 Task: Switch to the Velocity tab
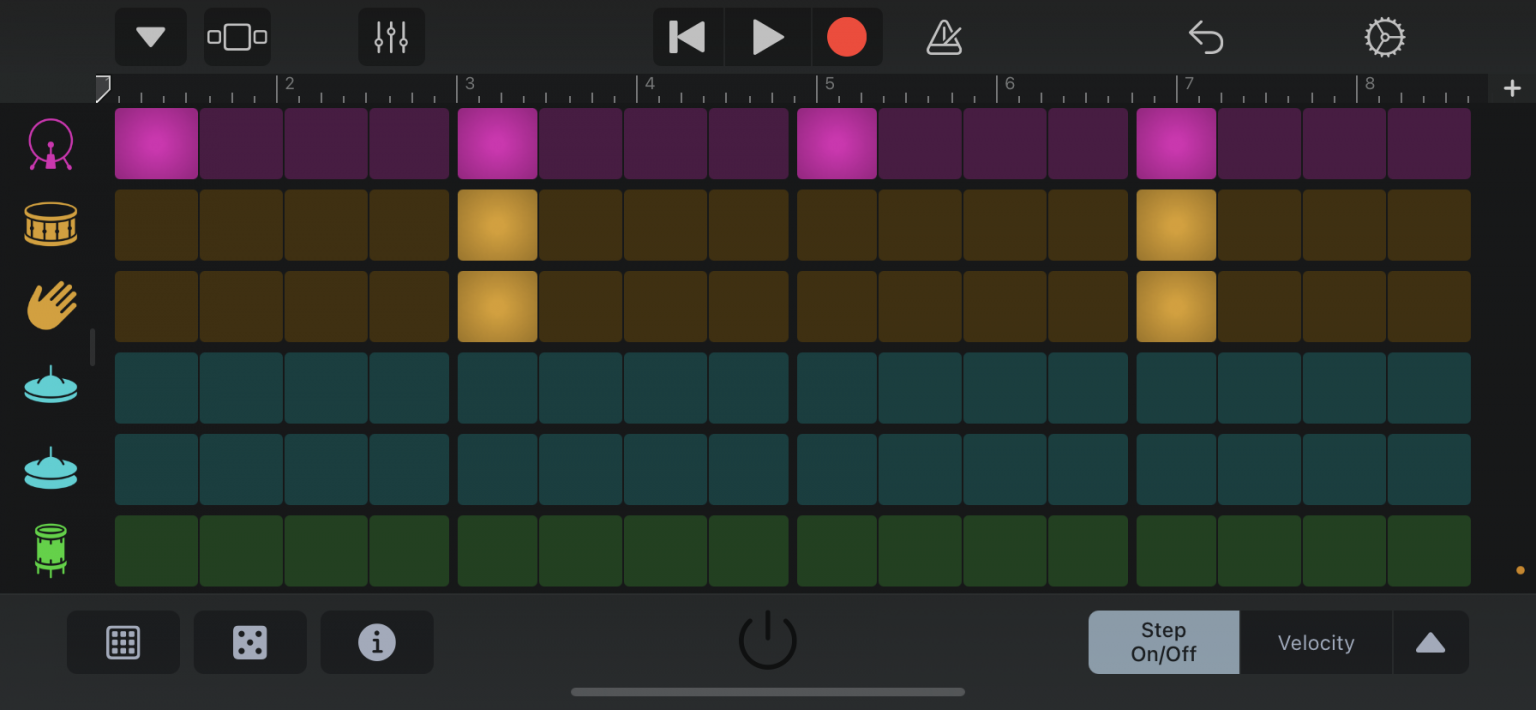(1315, 642)
